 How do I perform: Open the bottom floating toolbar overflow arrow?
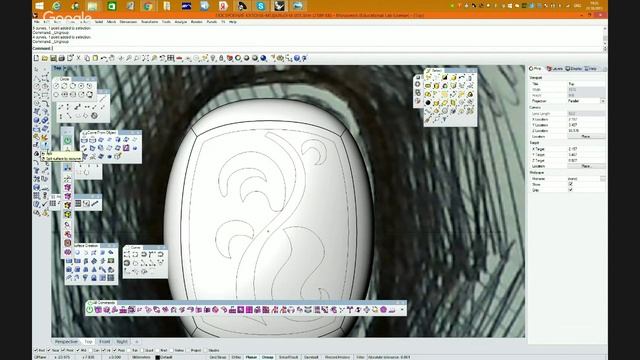pos(402,310)
